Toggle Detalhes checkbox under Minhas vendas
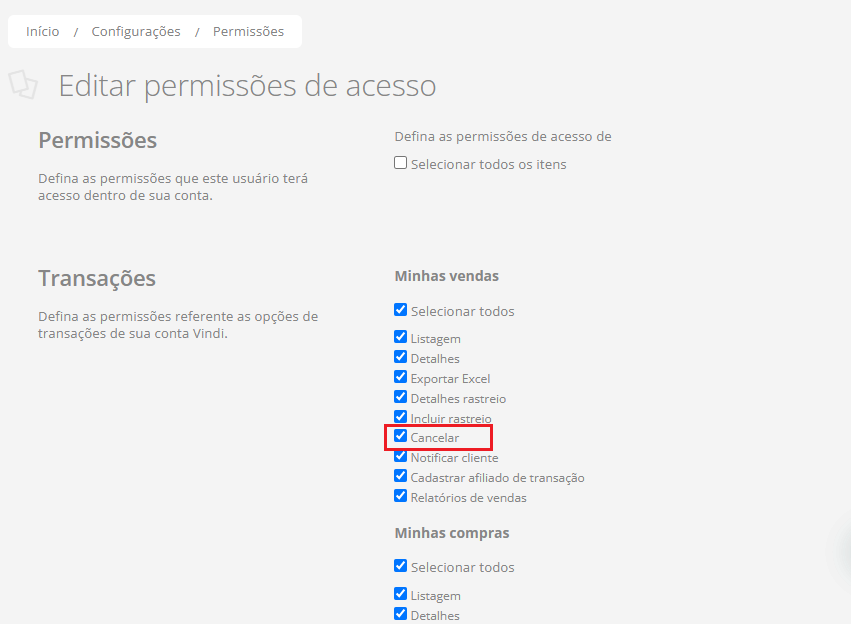Viewport: 851px width, 624px height. 401,357
